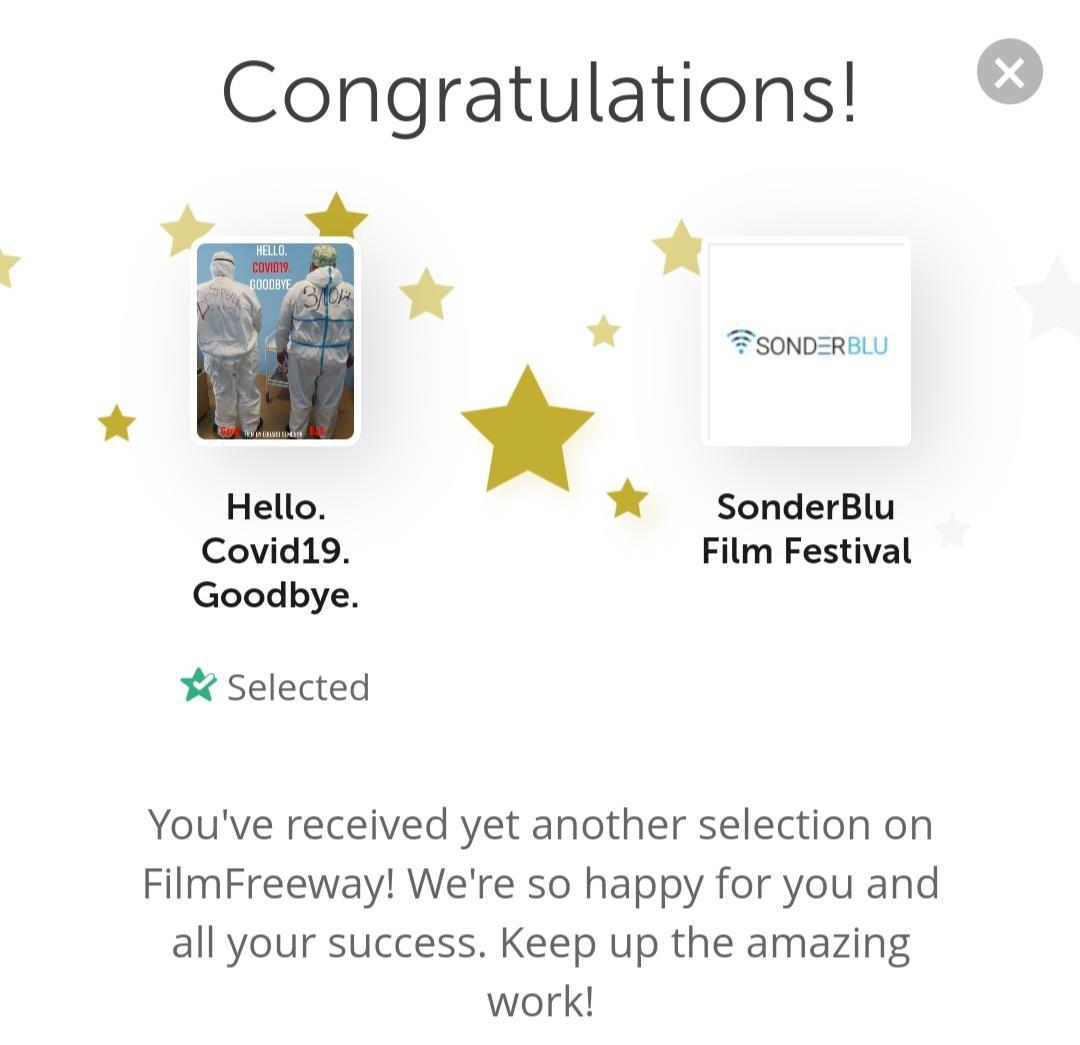Close the Congratulations popup with the X

point(1009,72)
